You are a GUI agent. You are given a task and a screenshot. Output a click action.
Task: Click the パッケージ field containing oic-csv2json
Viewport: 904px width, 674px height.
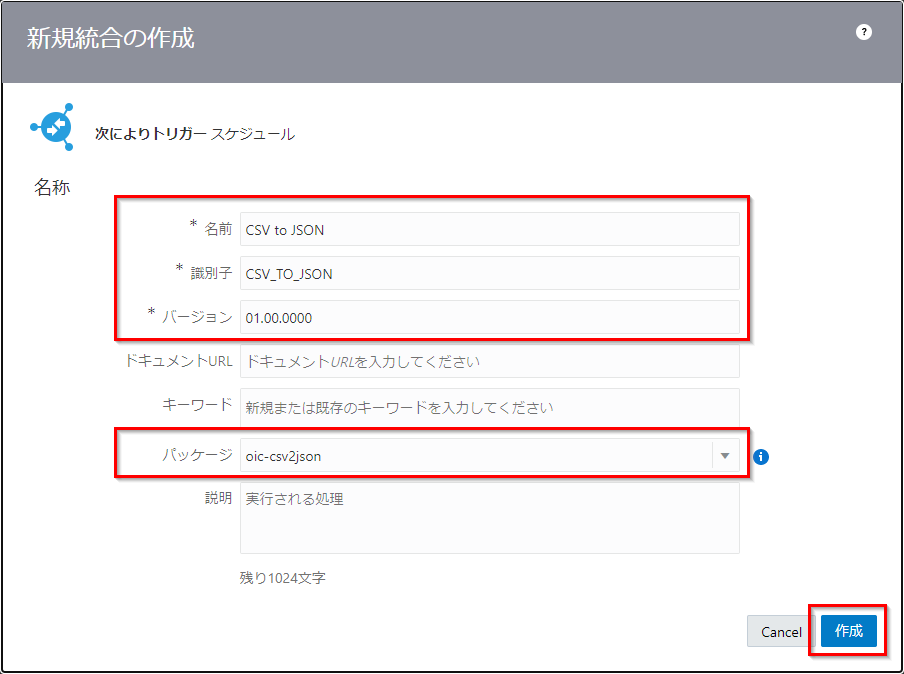475,456
